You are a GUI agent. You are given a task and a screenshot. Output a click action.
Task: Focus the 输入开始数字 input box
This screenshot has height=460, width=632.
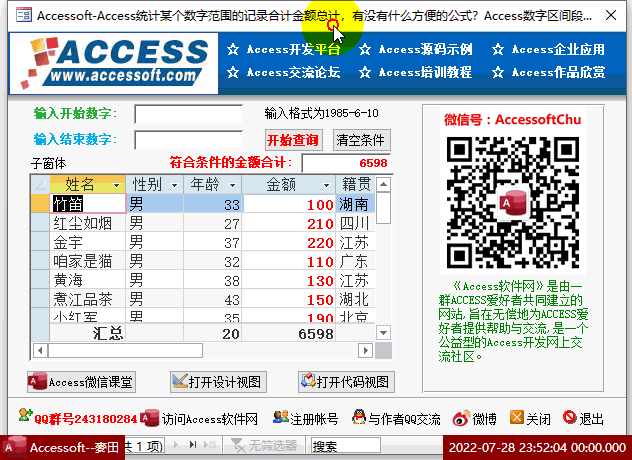(189, 114)
